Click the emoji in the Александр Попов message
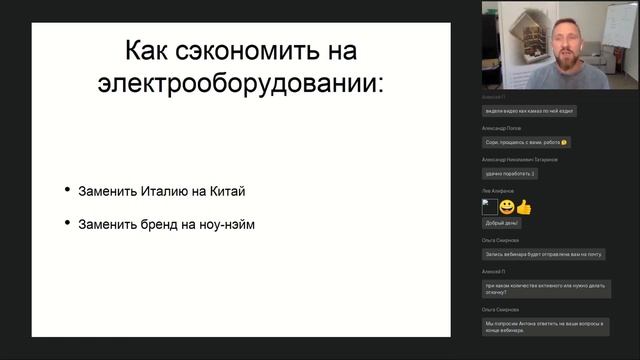 click(564, 142)
